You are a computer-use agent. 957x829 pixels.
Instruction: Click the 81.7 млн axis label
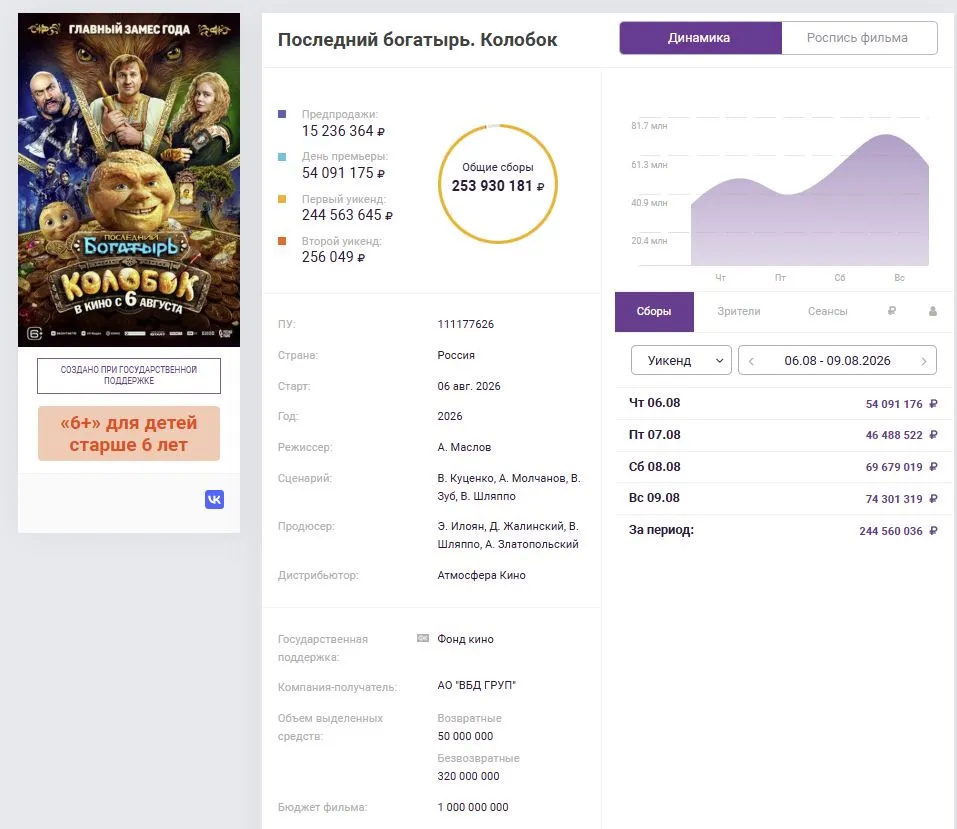[649, 126]
